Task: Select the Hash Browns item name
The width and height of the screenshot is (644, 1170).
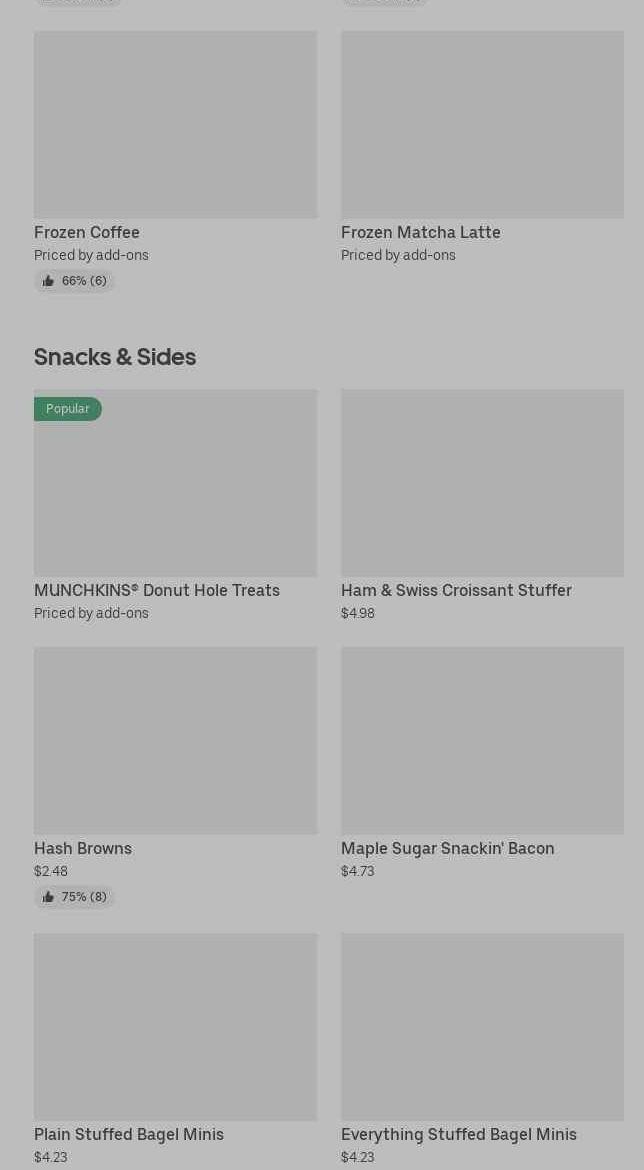Action: (x=83, y=848)
